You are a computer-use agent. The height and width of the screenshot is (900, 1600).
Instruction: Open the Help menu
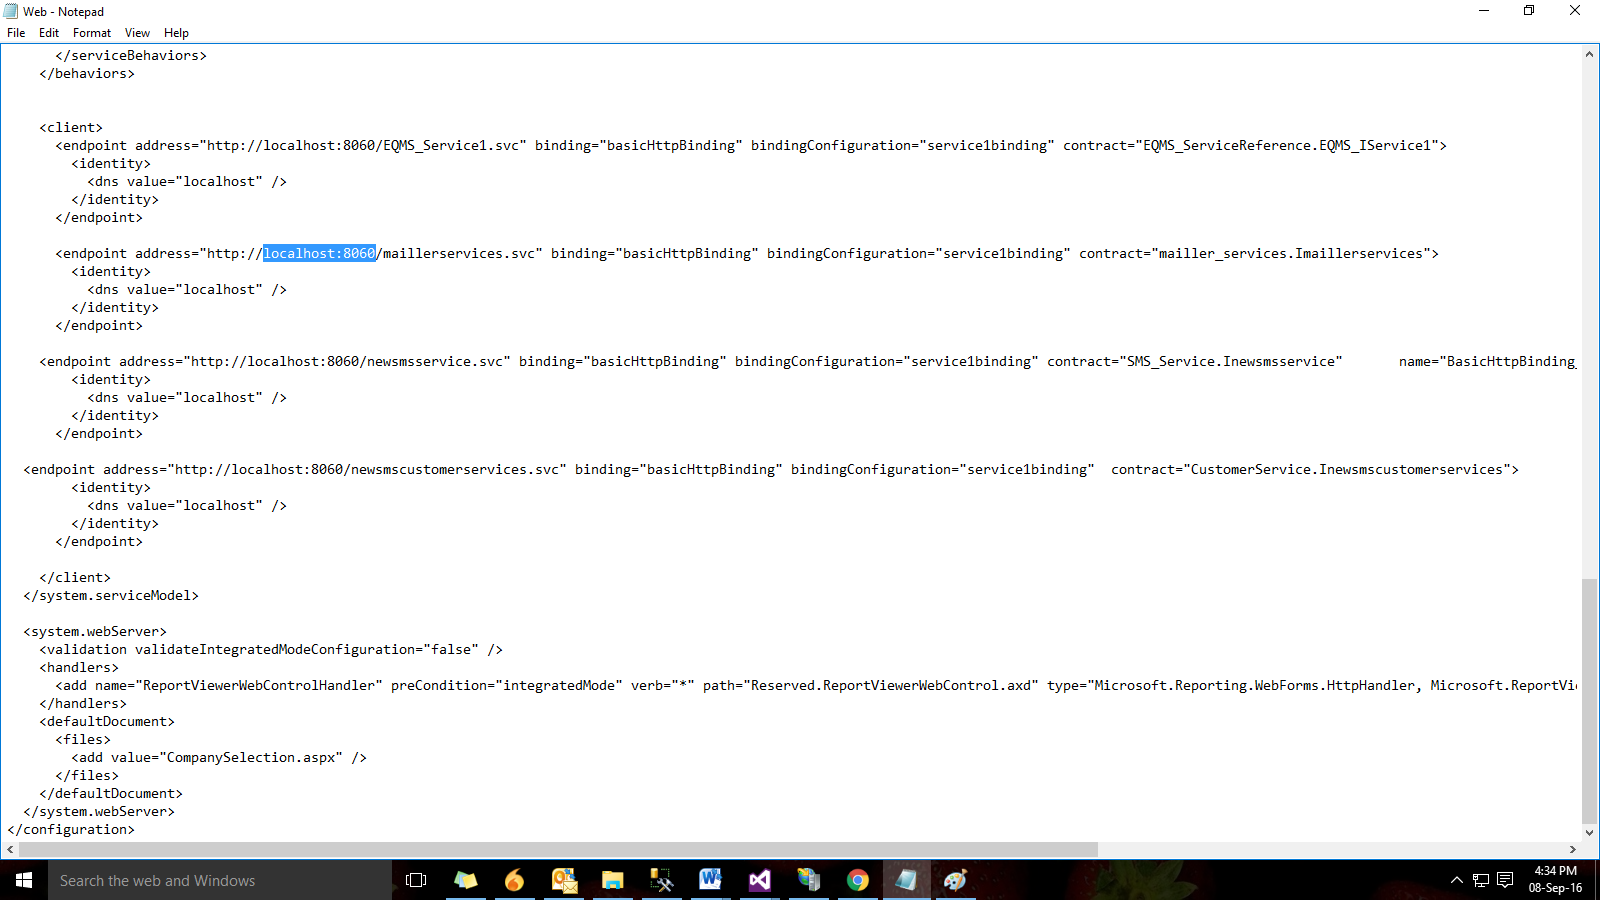pyautogui.click(x=176, y=33)
